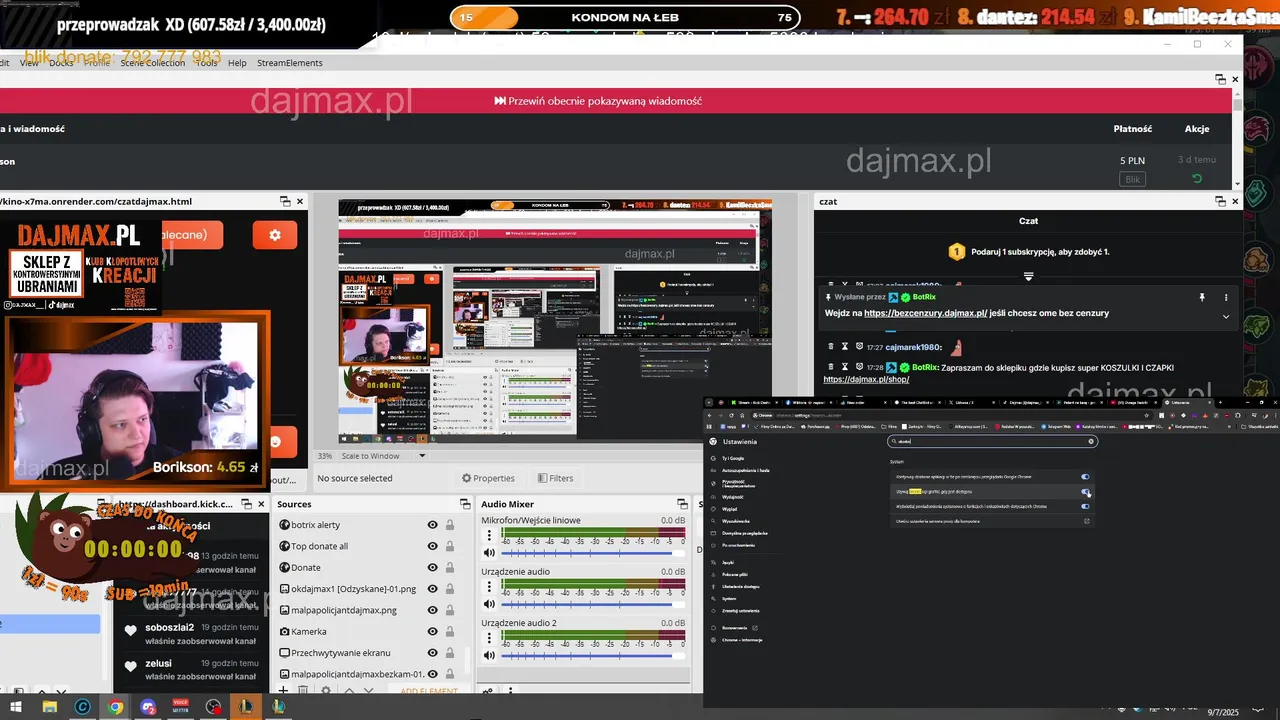The width and height of the screenshot is (1280, 720).
Task: Lock the botrix alerty source
Action: coord(450,525)
